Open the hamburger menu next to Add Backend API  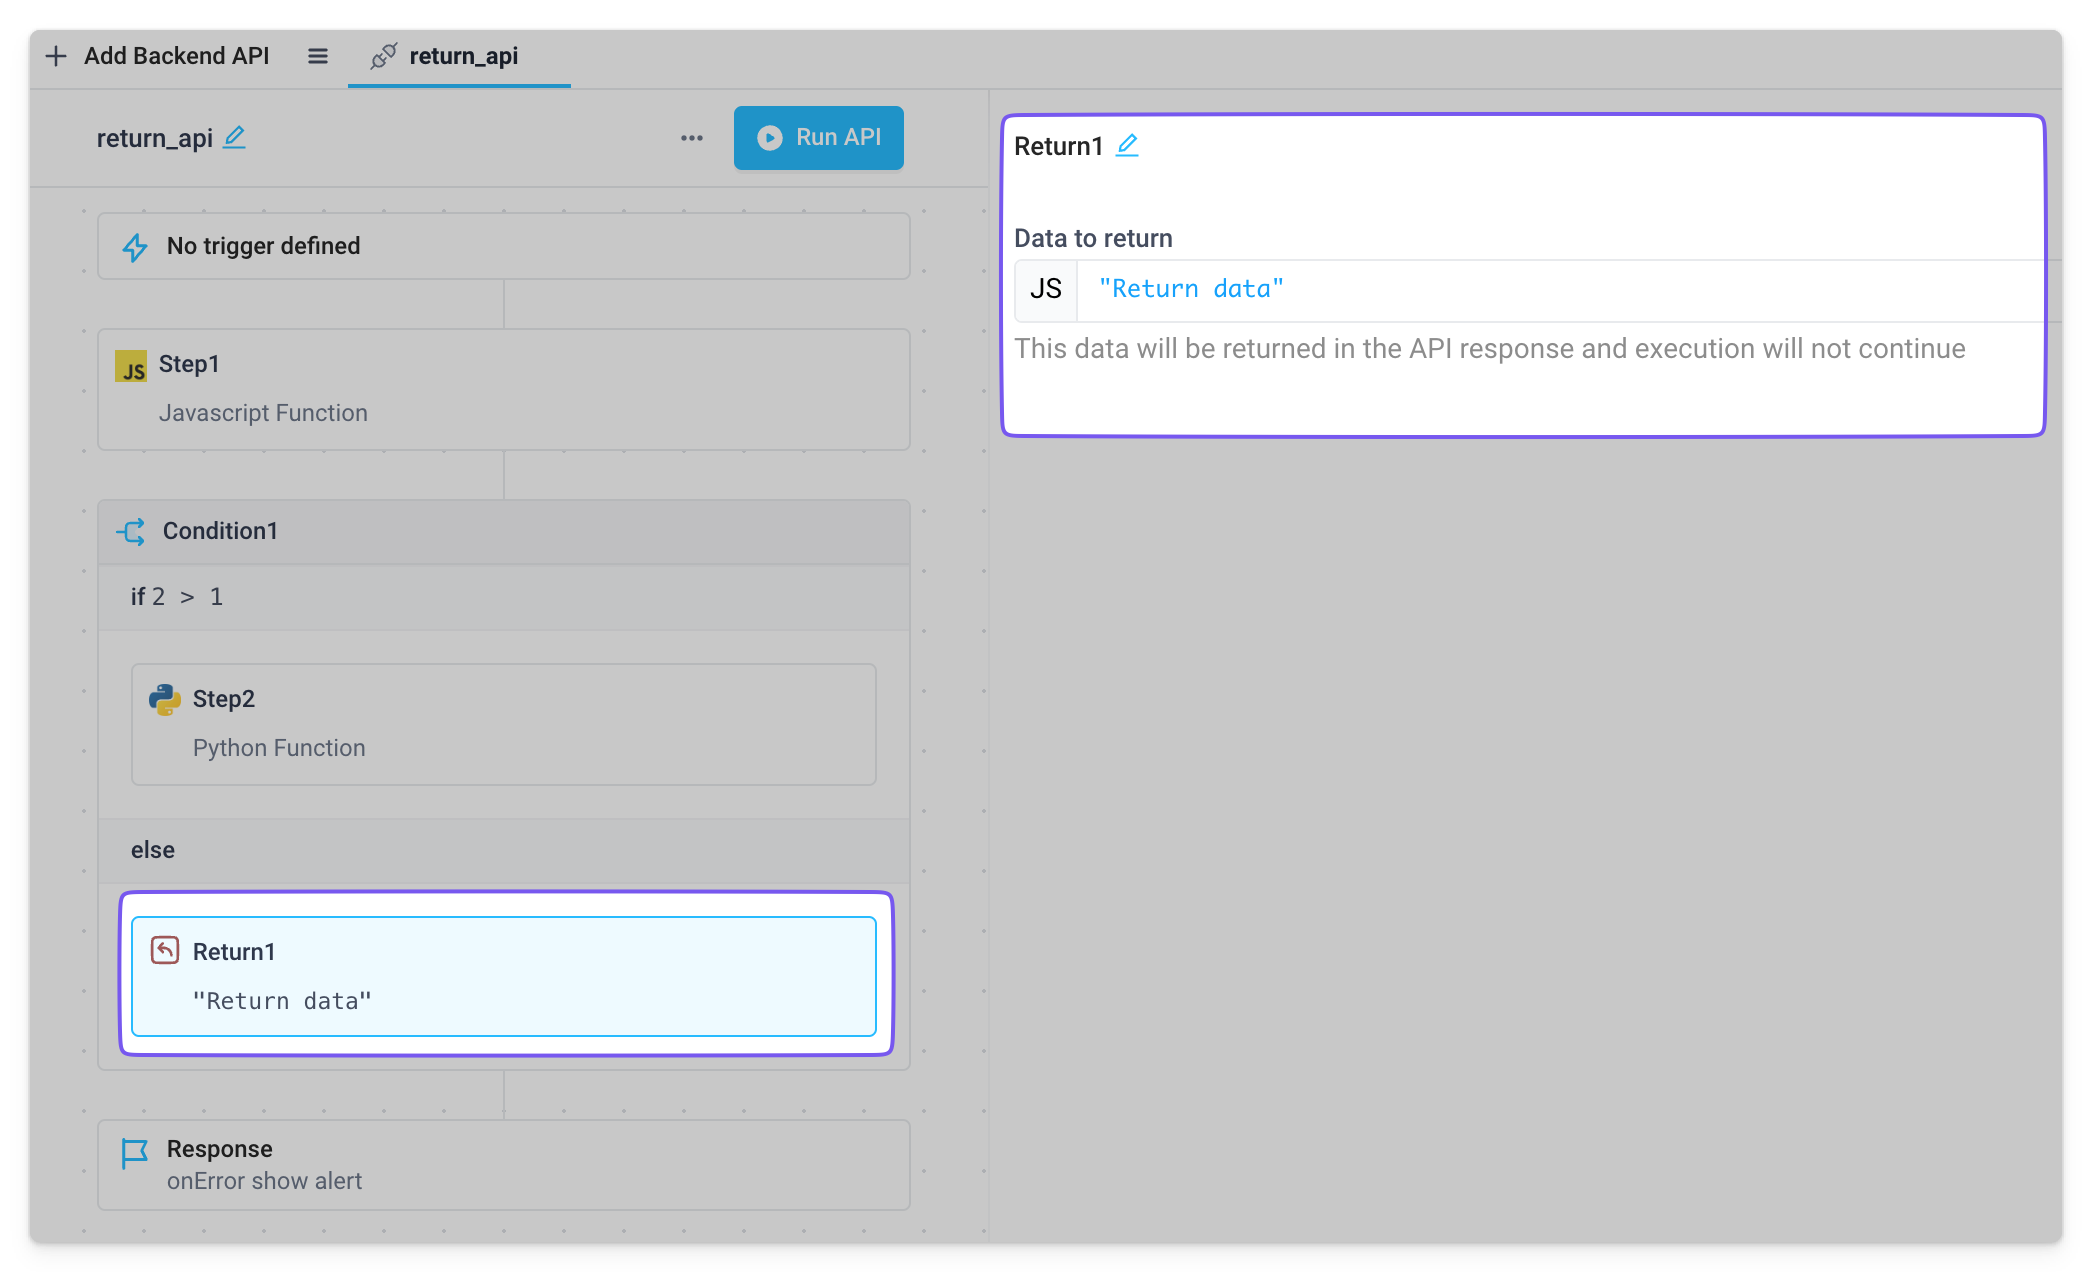tap(317, 56)
